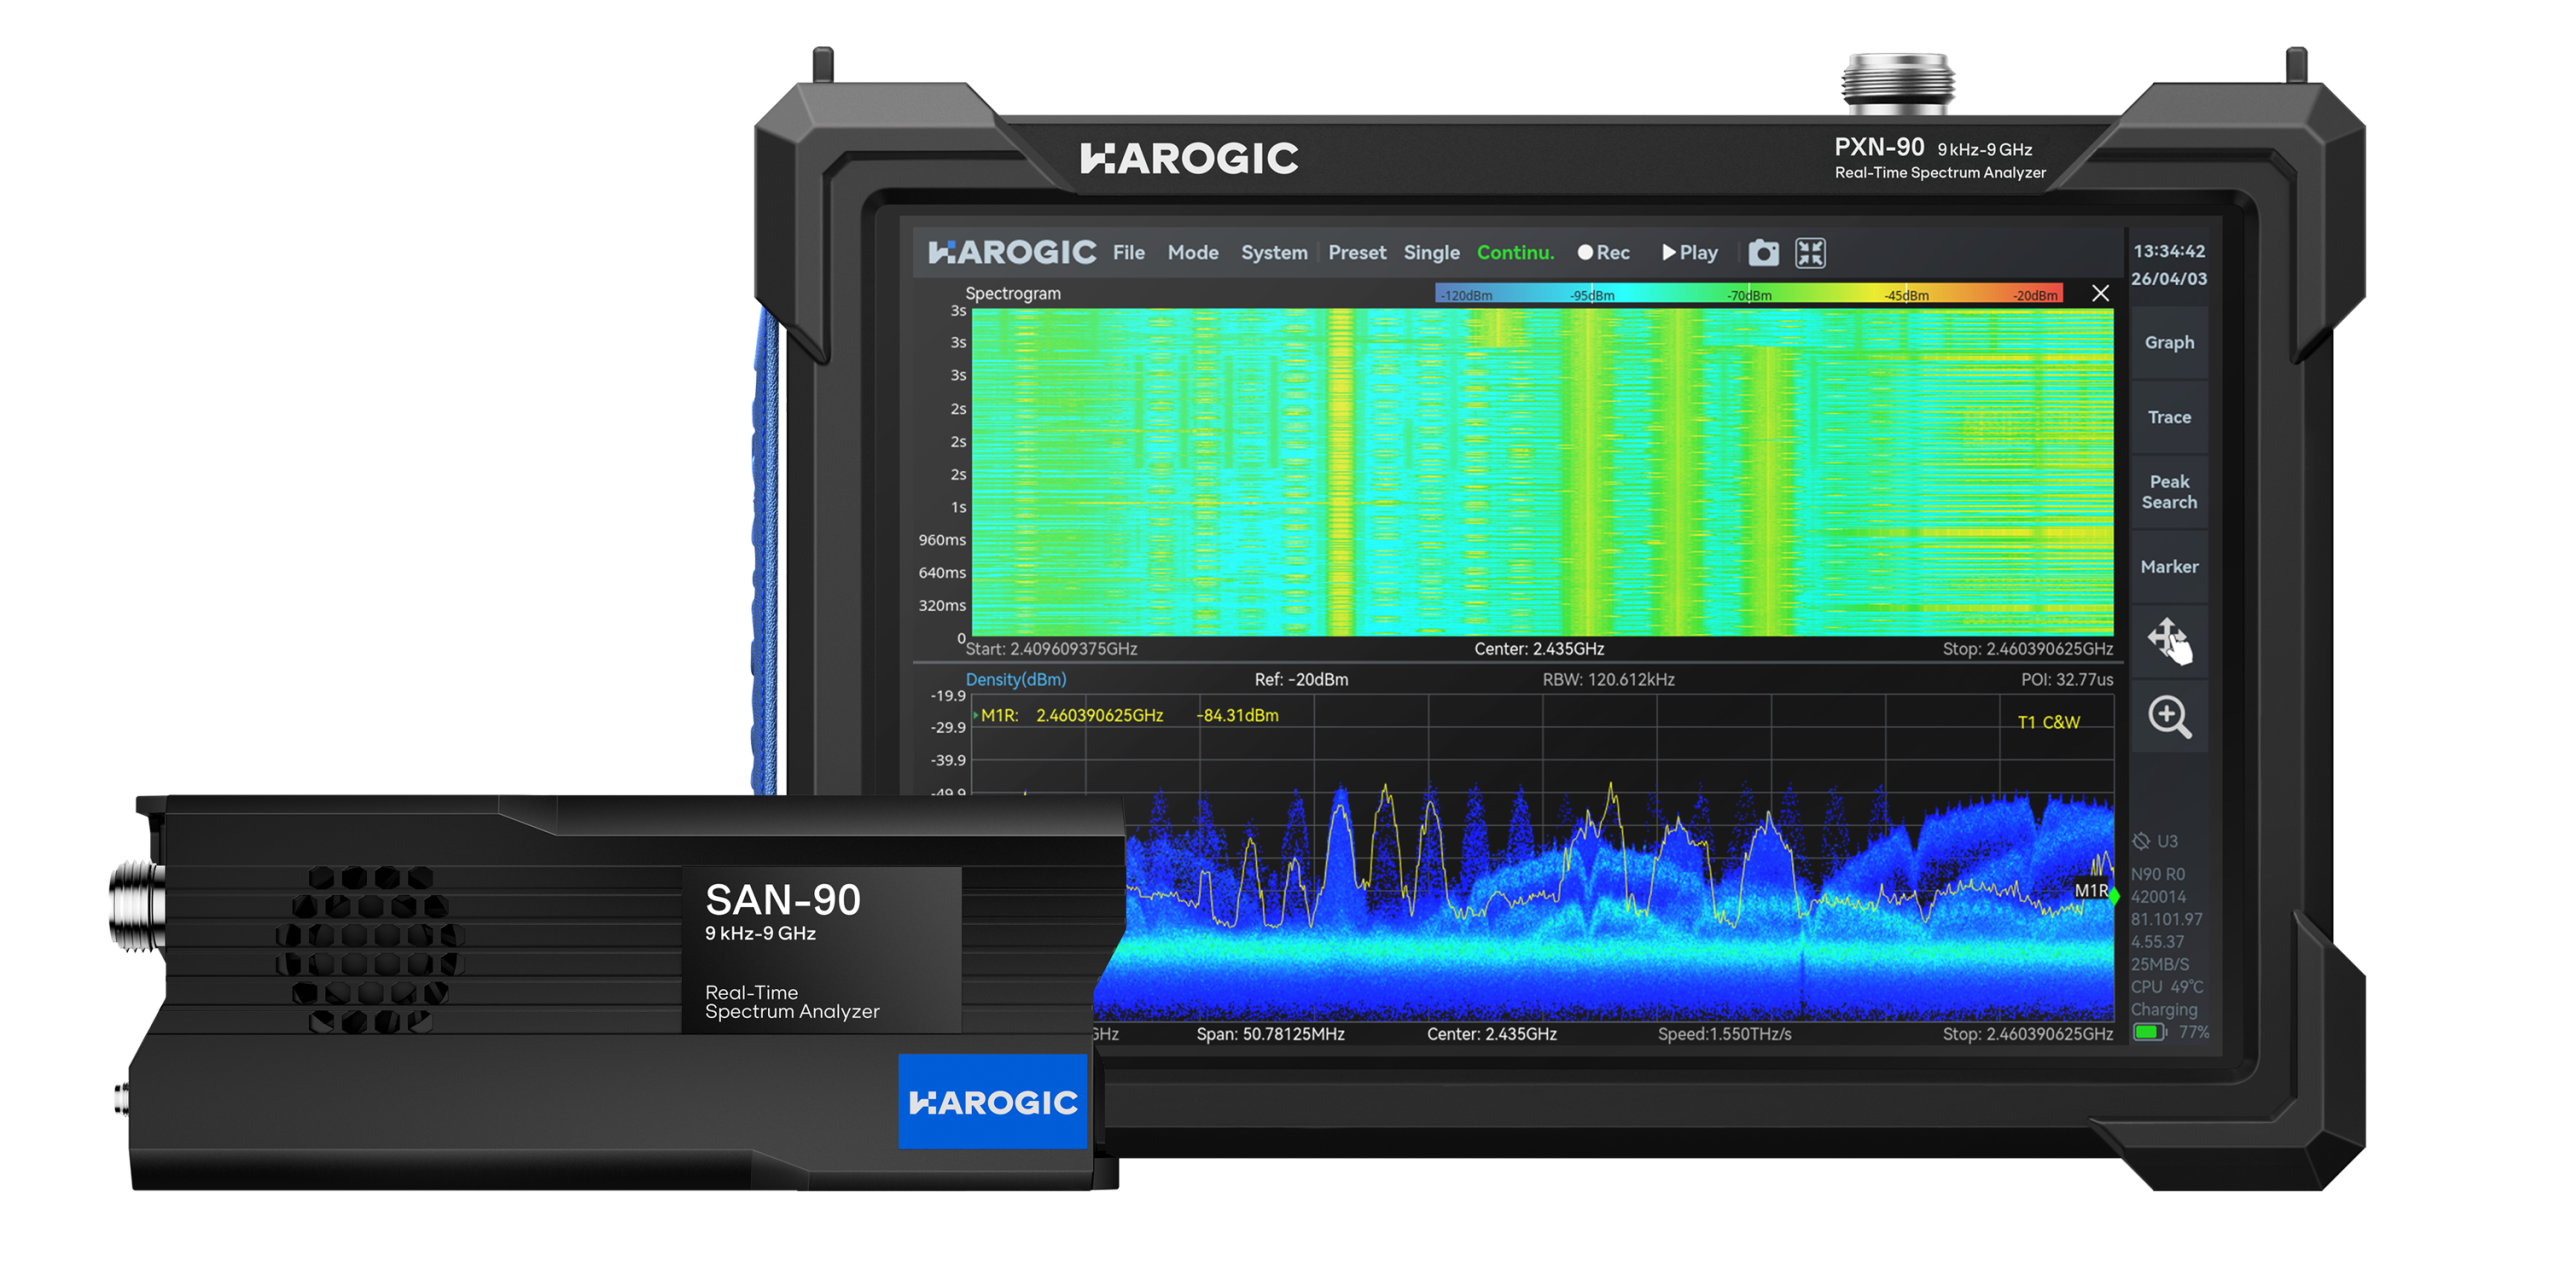Click the spectrogram Start: 2.409609375GHz label

1050,648
